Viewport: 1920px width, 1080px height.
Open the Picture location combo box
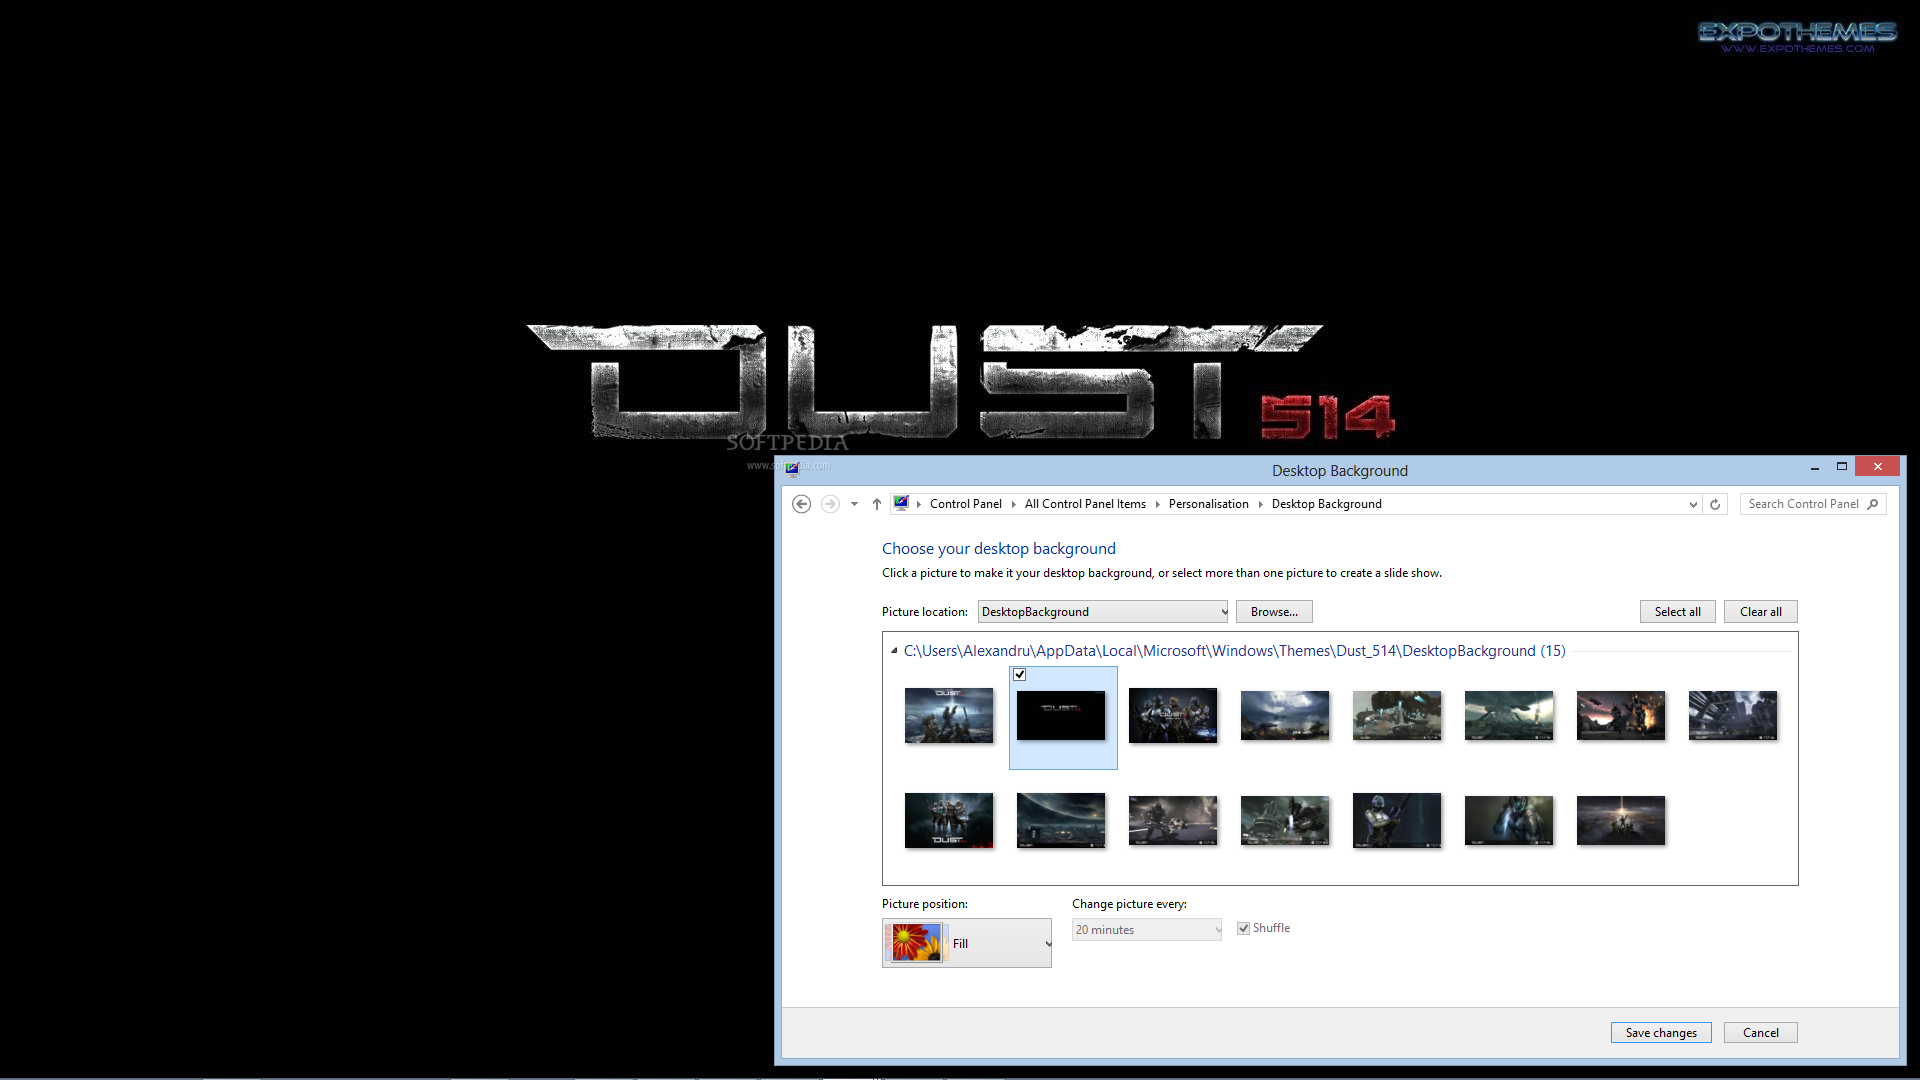pyautogui.click(x=1103, y=612)
